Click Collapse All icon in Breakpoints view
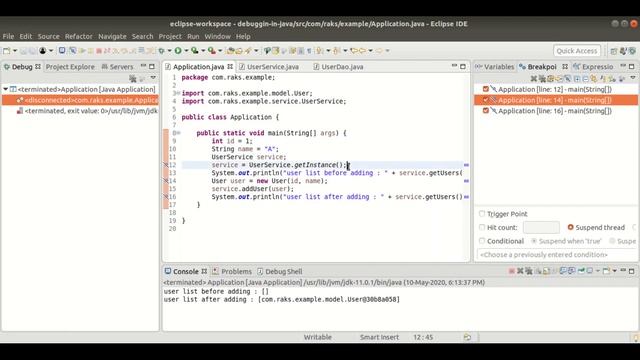 click(586, 78)
